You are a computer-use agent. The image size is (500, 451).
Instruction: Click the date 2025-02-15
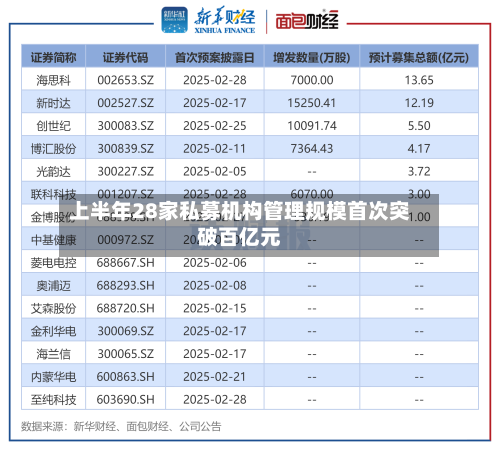point(215,309)
